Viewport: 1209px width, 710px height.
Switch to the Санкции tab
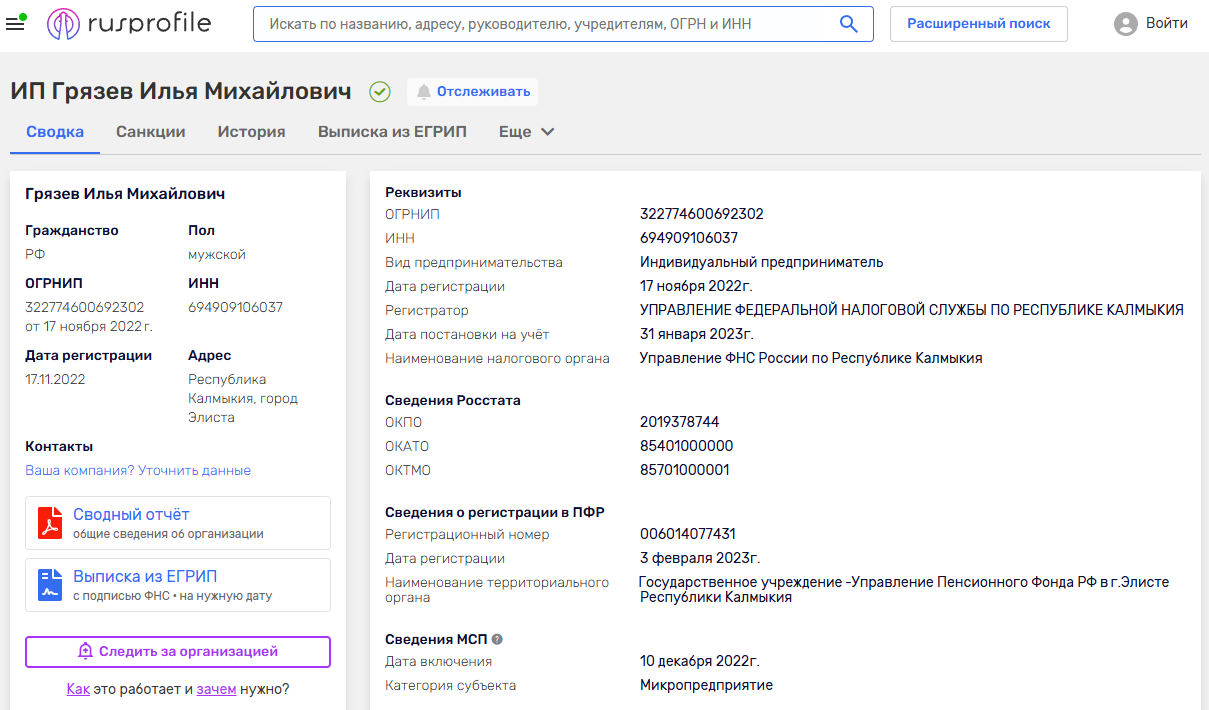tap(151, 132)
